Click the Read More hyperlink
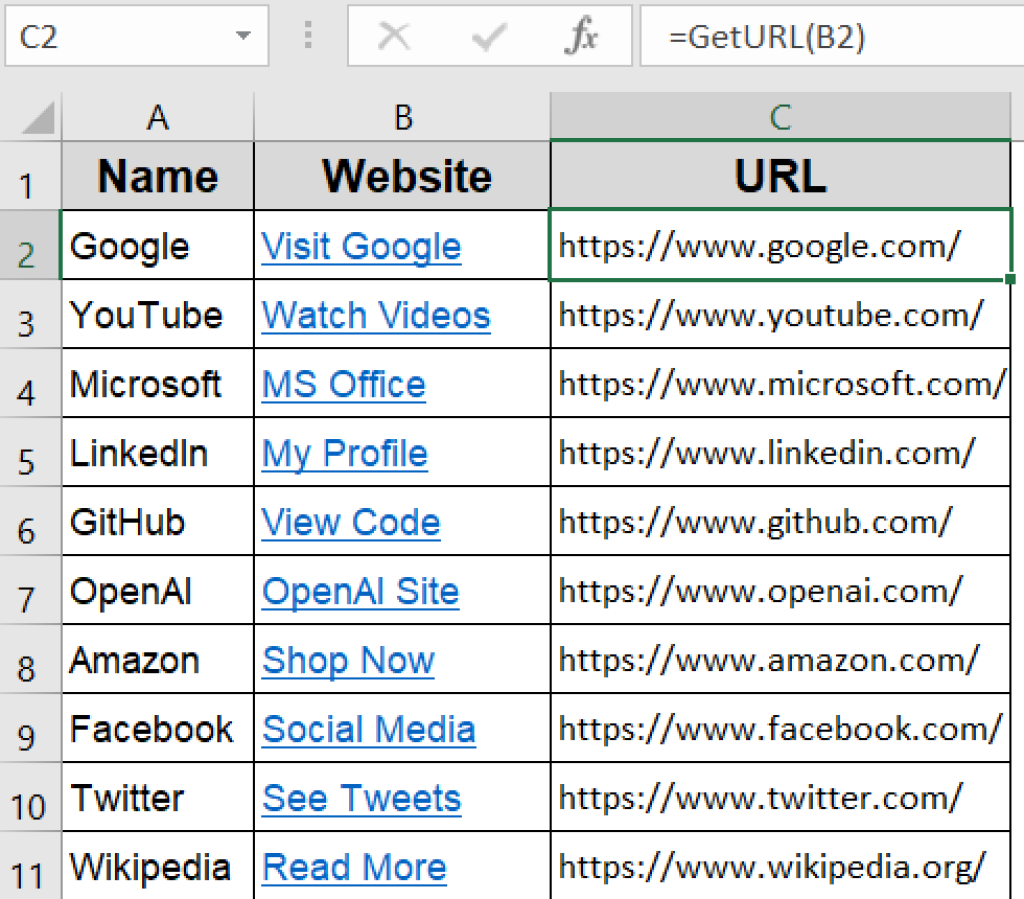Image resolution: width=1024 pixels, height=899 pixels. [354, 867]
